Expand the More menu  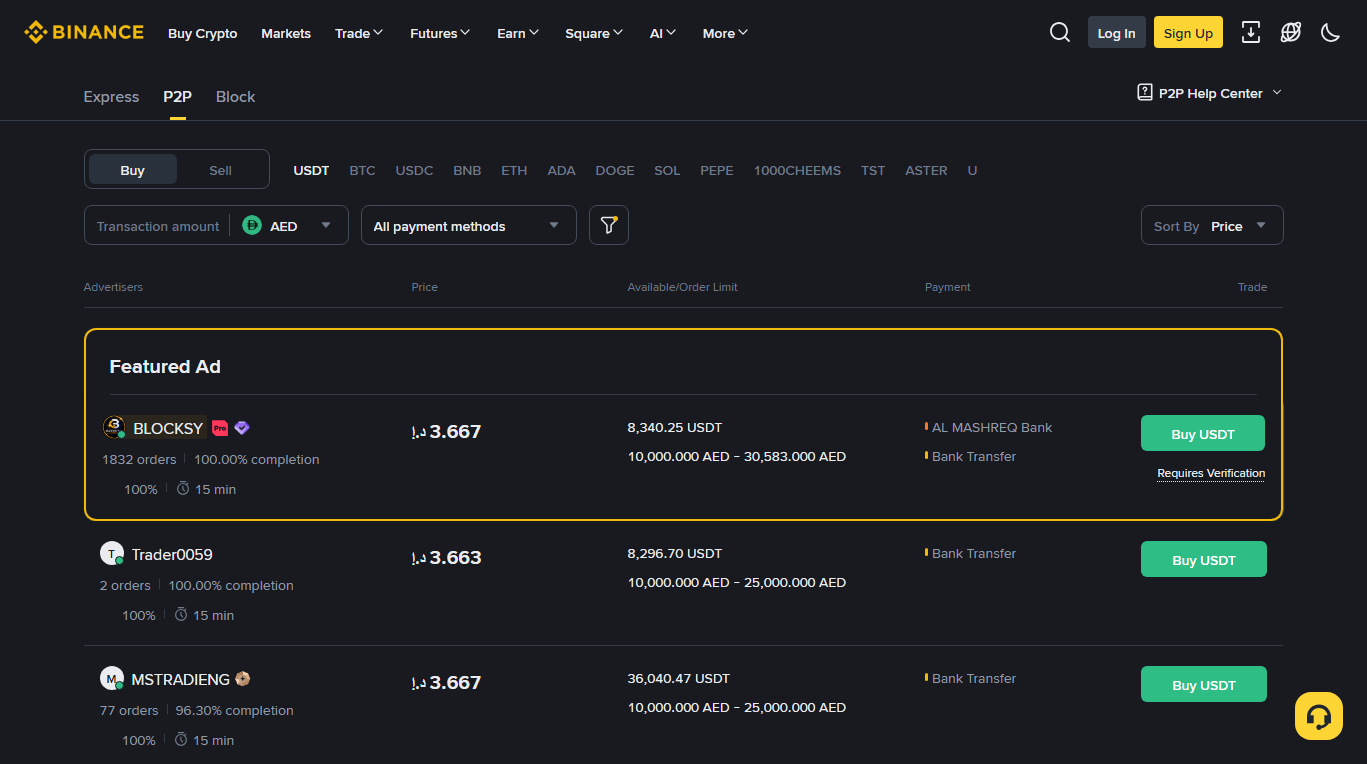point(725,33)
